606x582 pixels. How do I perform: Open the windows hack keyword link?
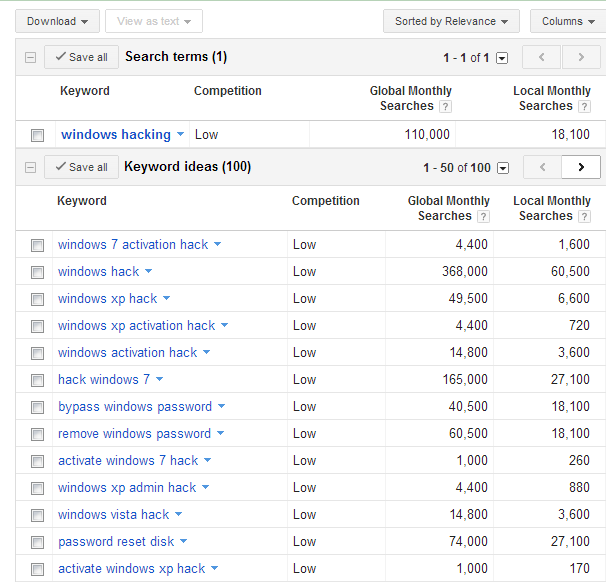99,272
